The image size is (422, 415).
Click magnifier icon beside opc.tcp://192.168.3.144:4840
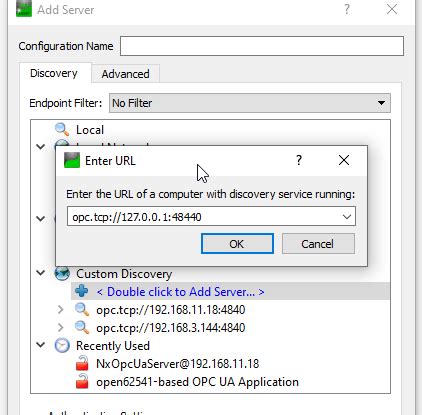pos(82,328)
